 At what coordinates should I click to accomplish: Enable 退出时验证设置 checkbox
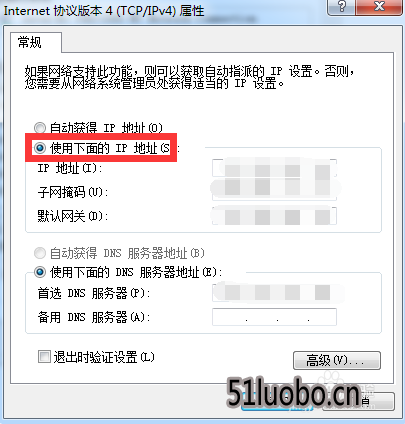pos(44,357)
